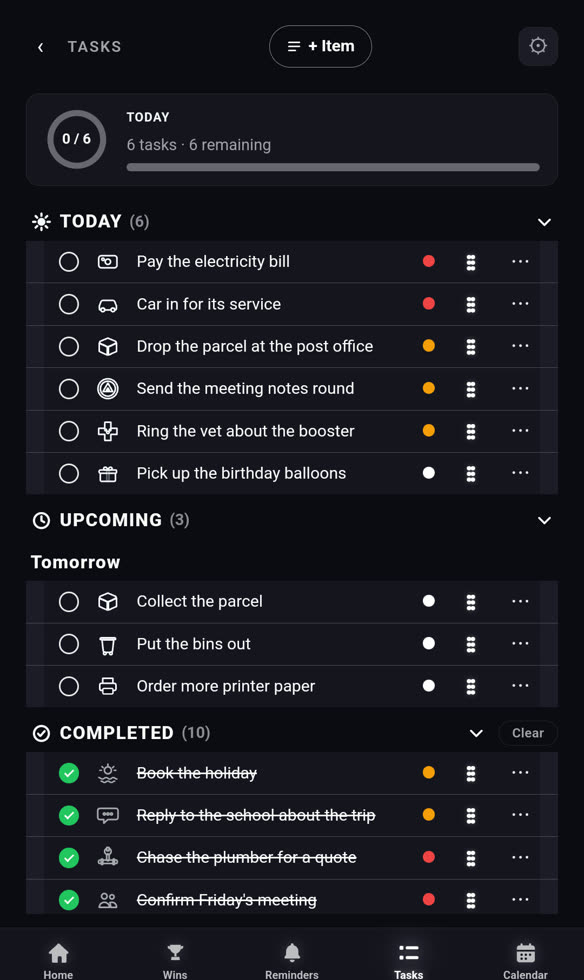Click the parcel box icon beside Collect the parcel
The image size is (584, 980).
[108, 601]
